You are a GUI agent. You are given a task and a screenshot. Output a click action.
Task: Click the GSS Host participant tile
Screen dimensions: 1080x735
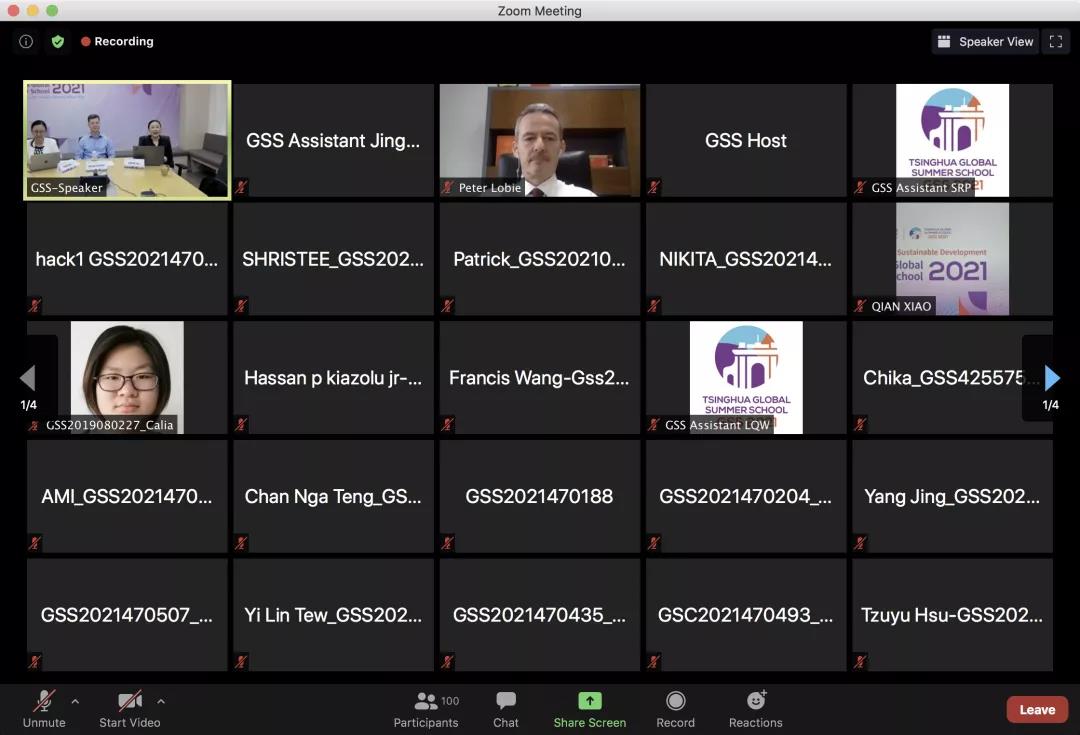[746, 140]
